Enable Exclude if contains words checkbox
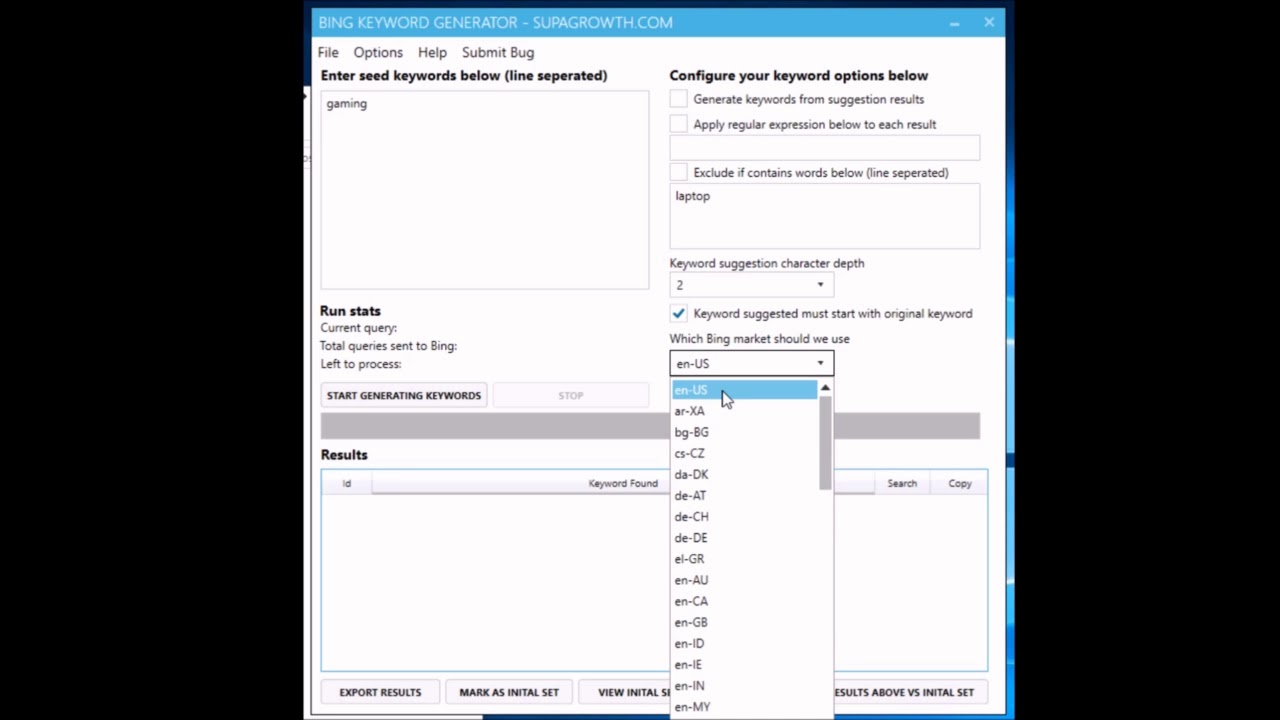The height and width of the screenshot is (720, 1280). click(x=679, y=172)
